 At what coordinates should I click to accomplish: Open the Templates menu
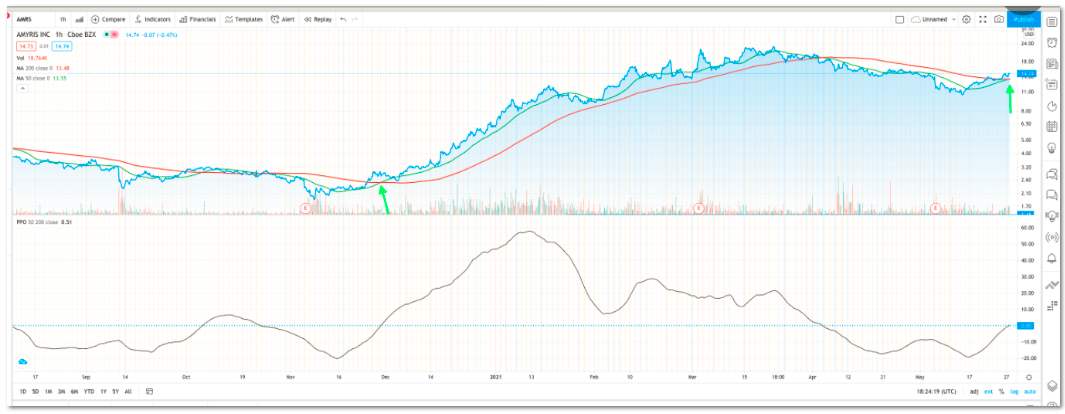click(243, 19)
